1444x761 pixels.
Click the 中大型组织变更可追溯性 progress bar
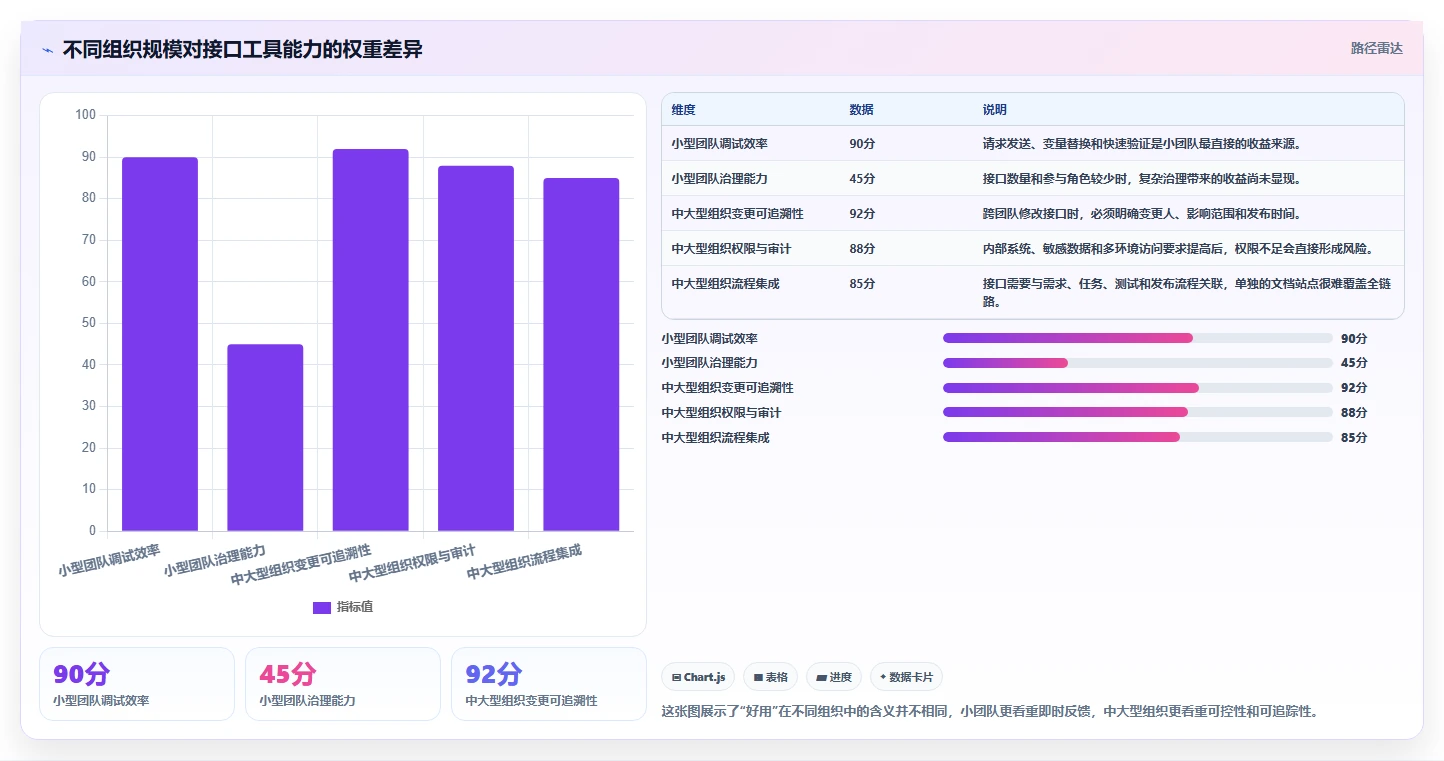click(x=1138, y=387)
